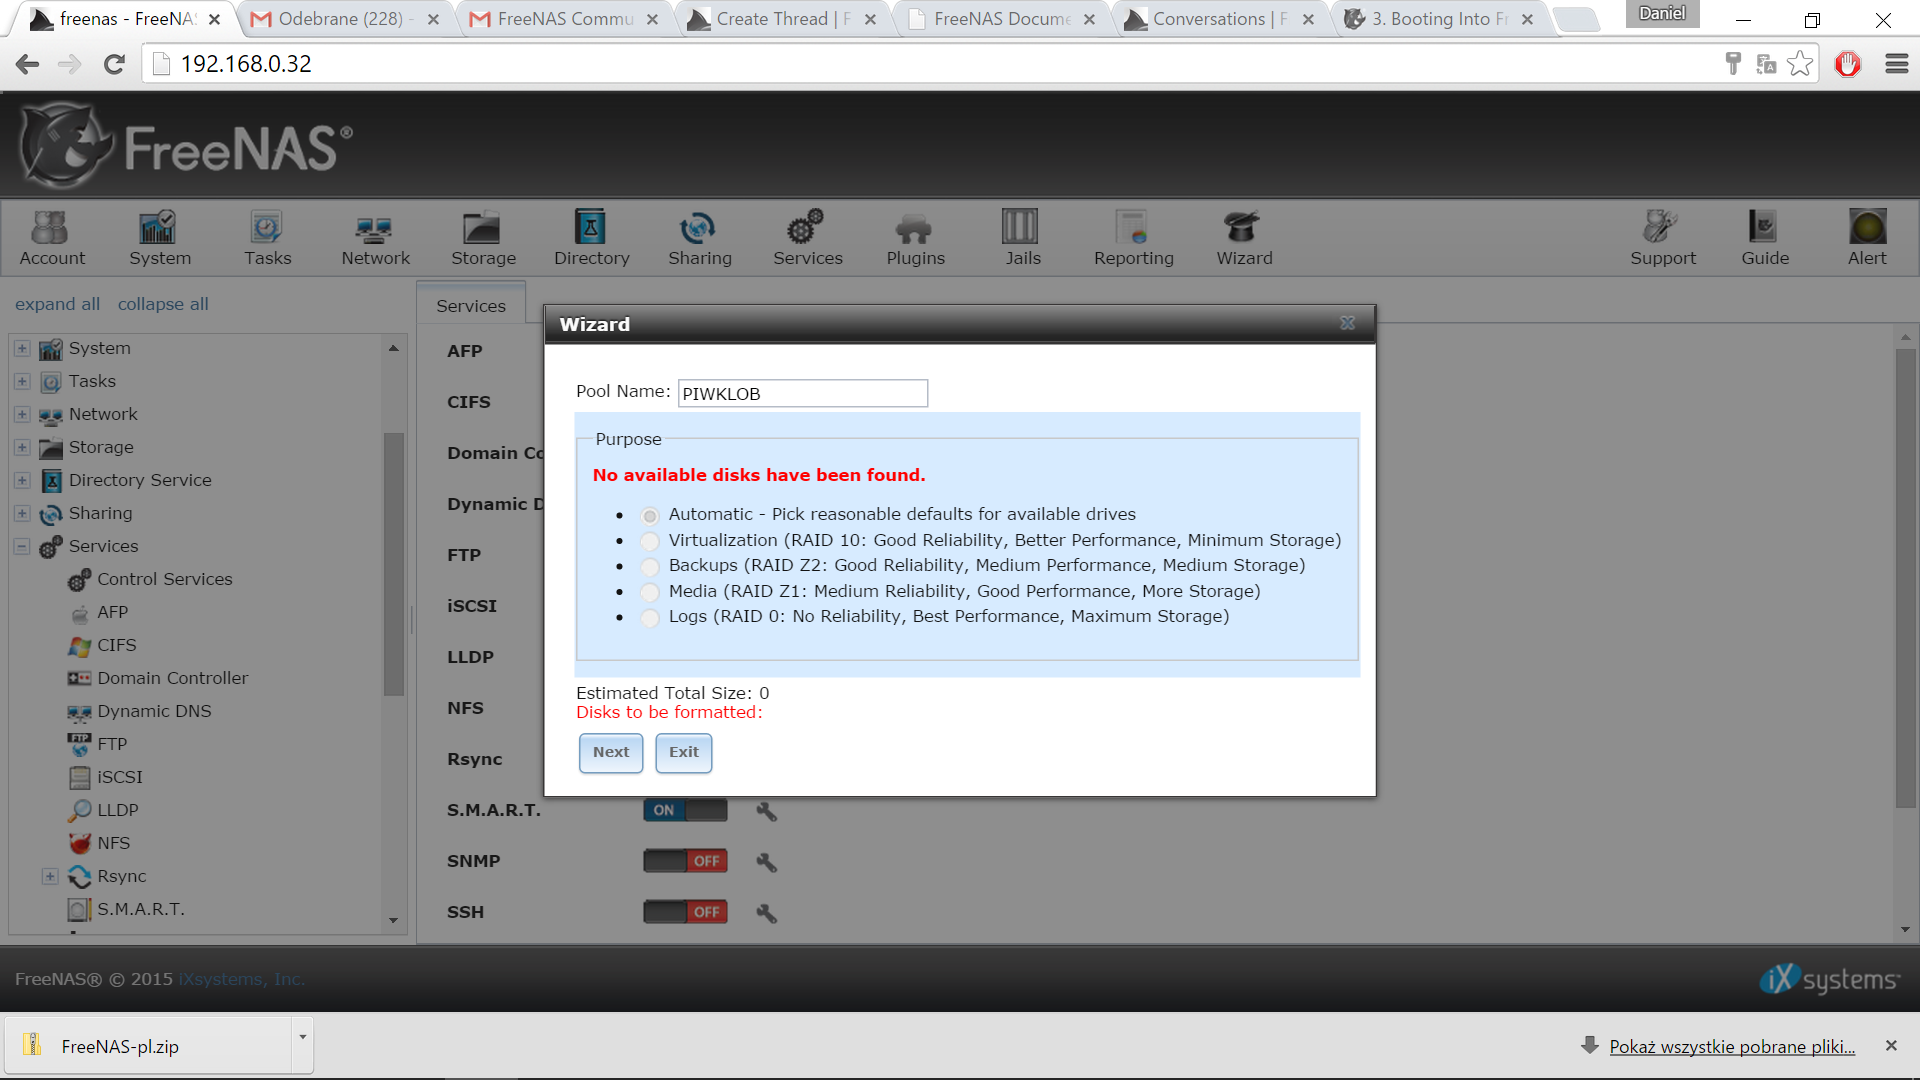The width and height of the screenshot is (1920, 1080).
Task: Collapse the Services tree node
Action: click(22, 546)
